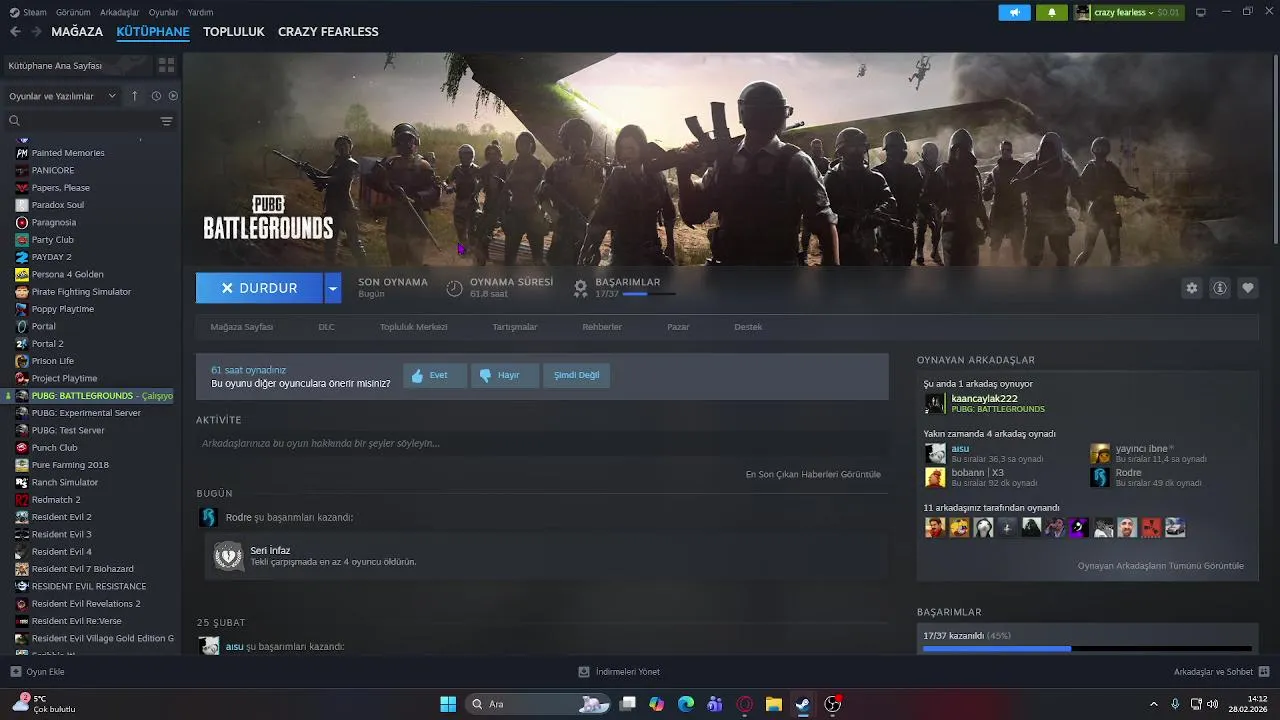Open File Explorer from the taskbar

point(773,704)
